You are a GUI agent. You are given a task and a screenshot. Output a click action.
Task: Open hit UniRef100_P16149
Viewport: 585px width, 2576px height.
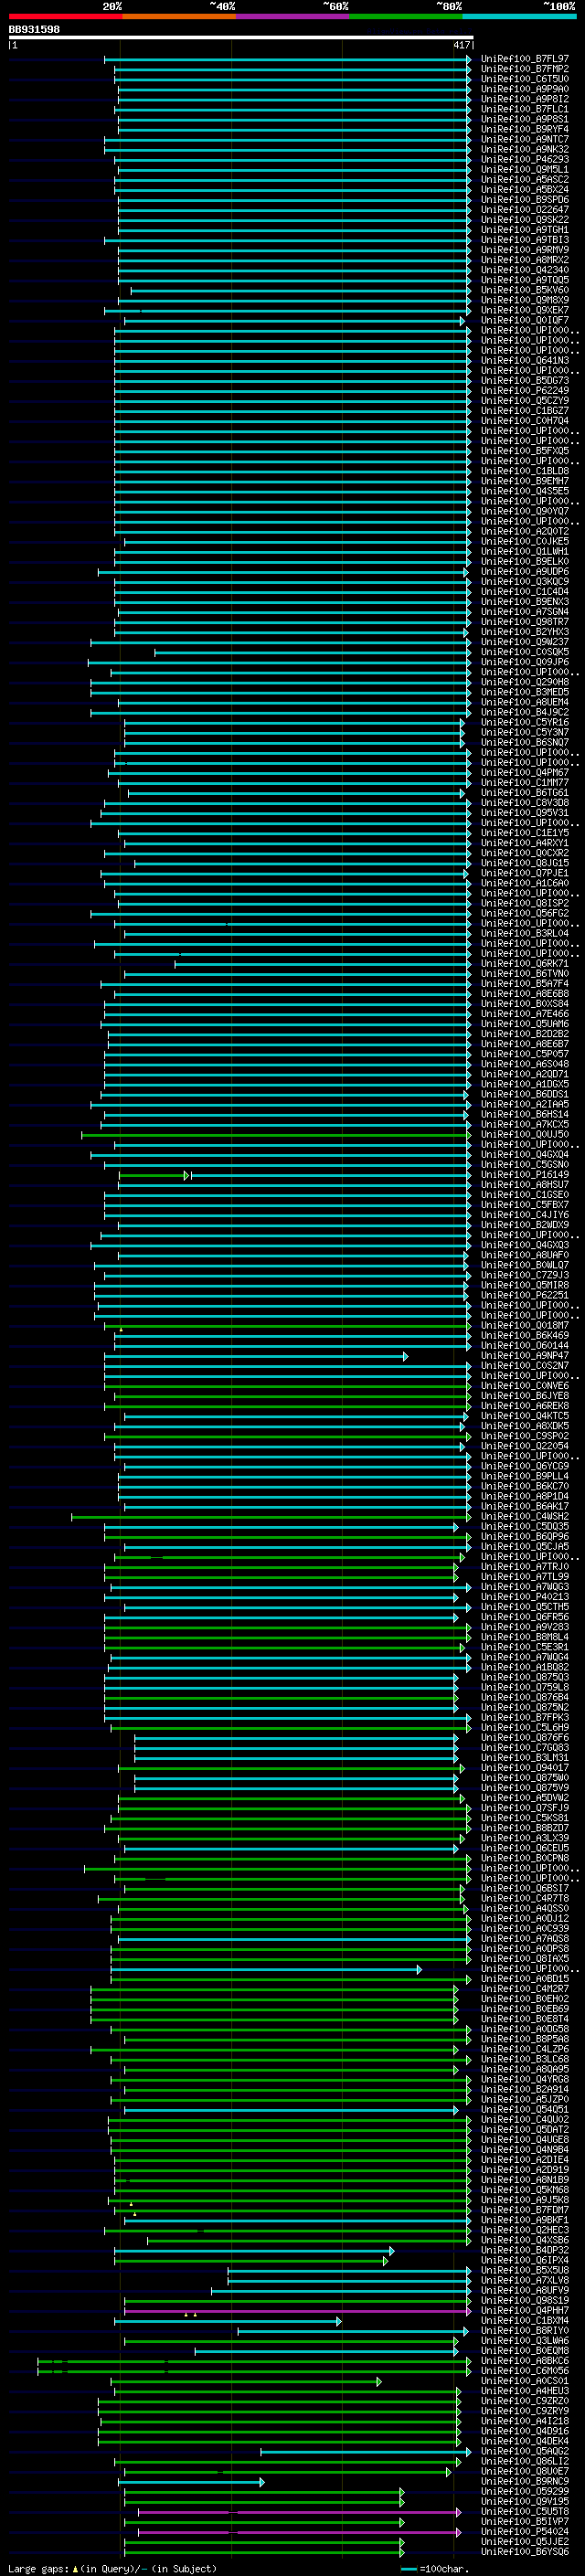pos(524,1174)
